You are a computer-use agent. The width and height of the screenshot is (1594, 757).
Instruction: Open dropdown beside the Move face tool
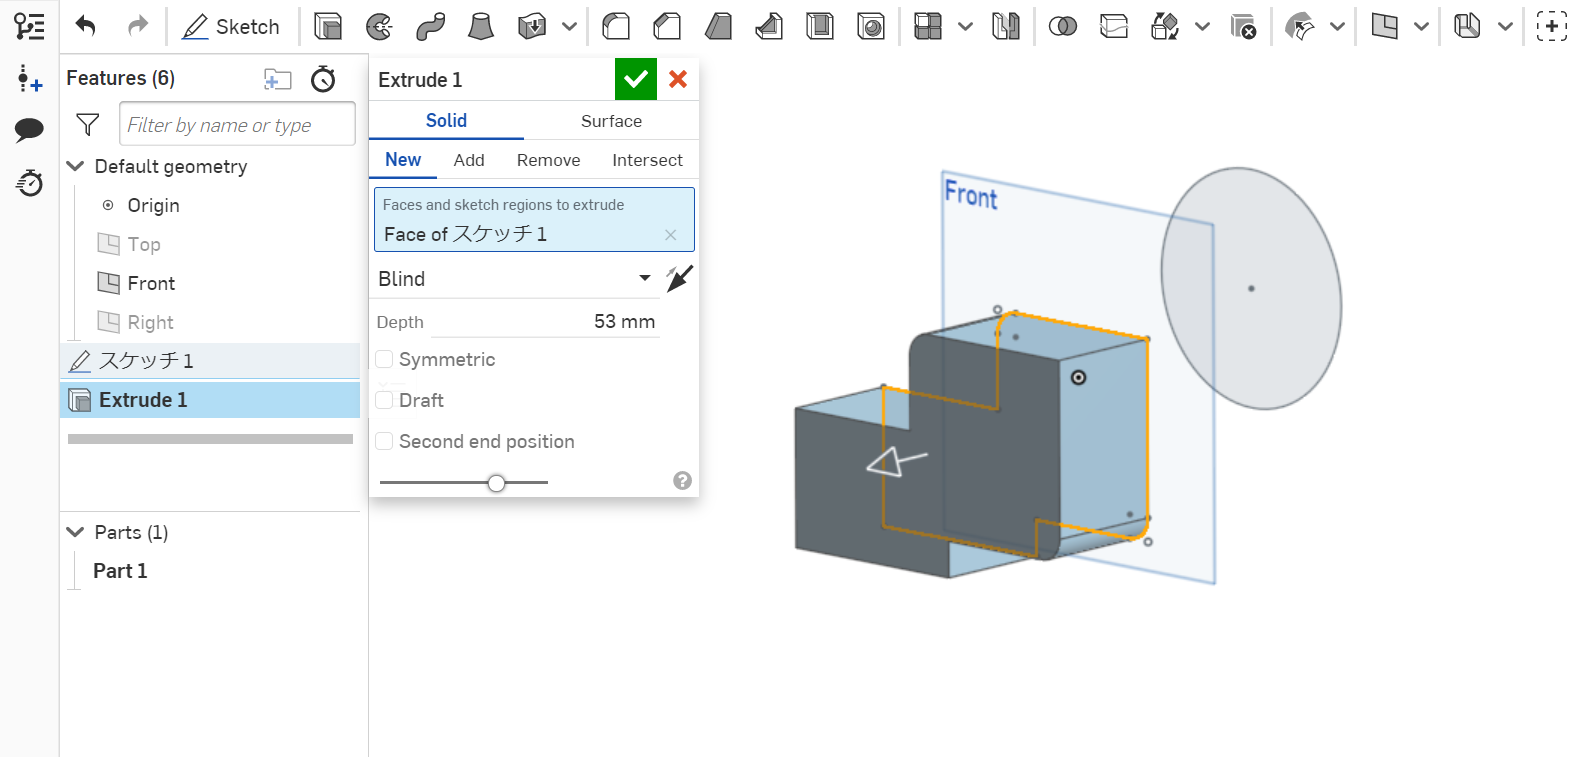coord(1337,27)
